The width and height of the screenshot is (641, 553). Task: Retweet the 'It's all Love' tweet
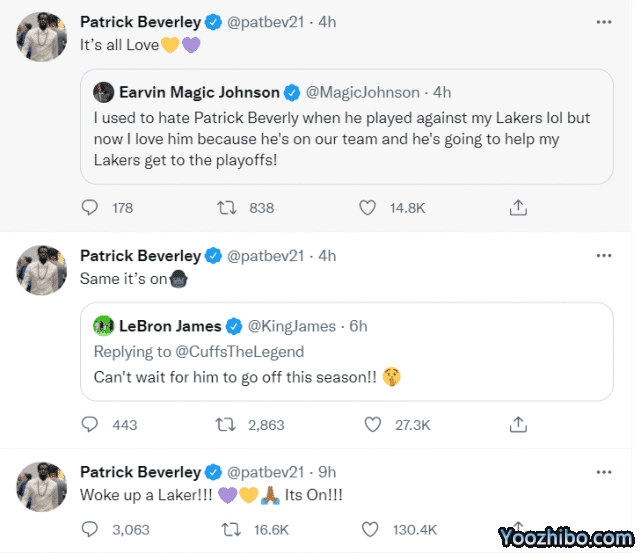click(227, 208)
